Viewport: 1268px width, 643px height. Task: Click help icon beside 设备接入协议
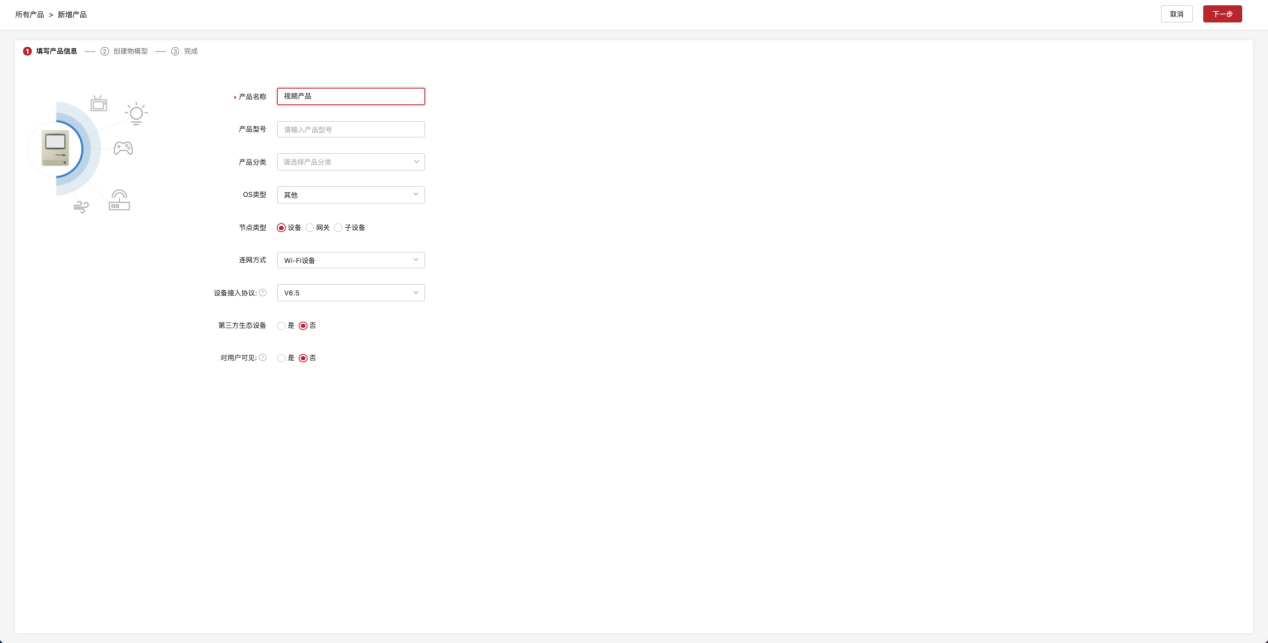point(263,293)
